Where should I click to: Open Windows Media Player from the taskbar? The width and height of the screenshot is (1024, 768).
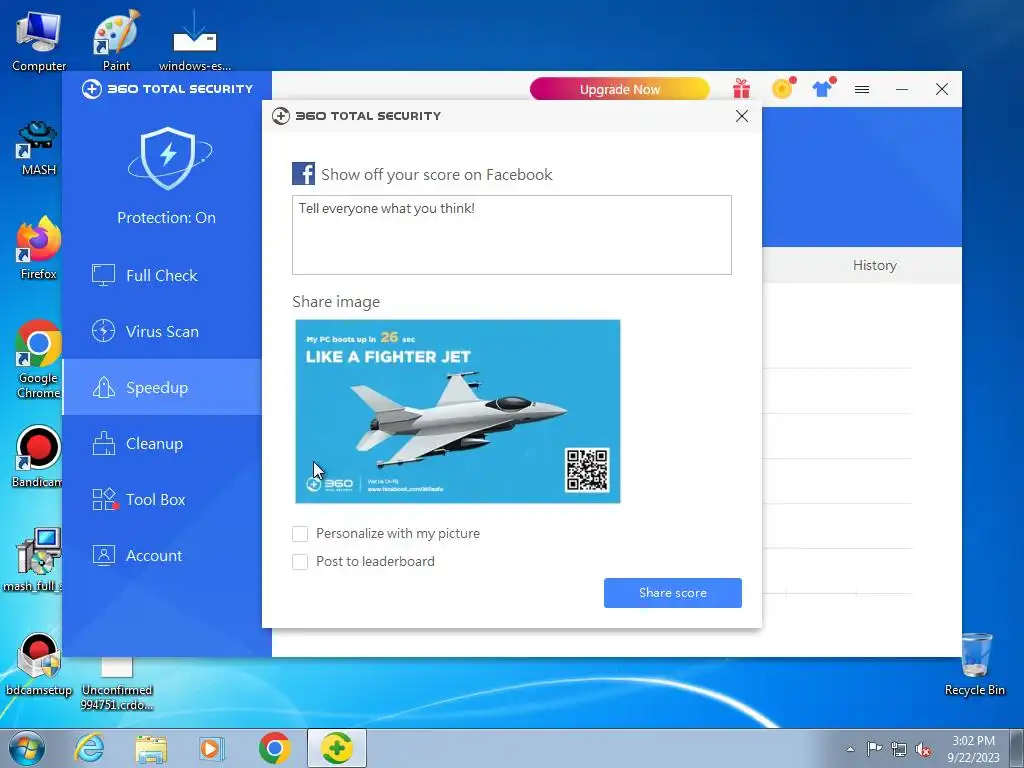click(211, 748)
